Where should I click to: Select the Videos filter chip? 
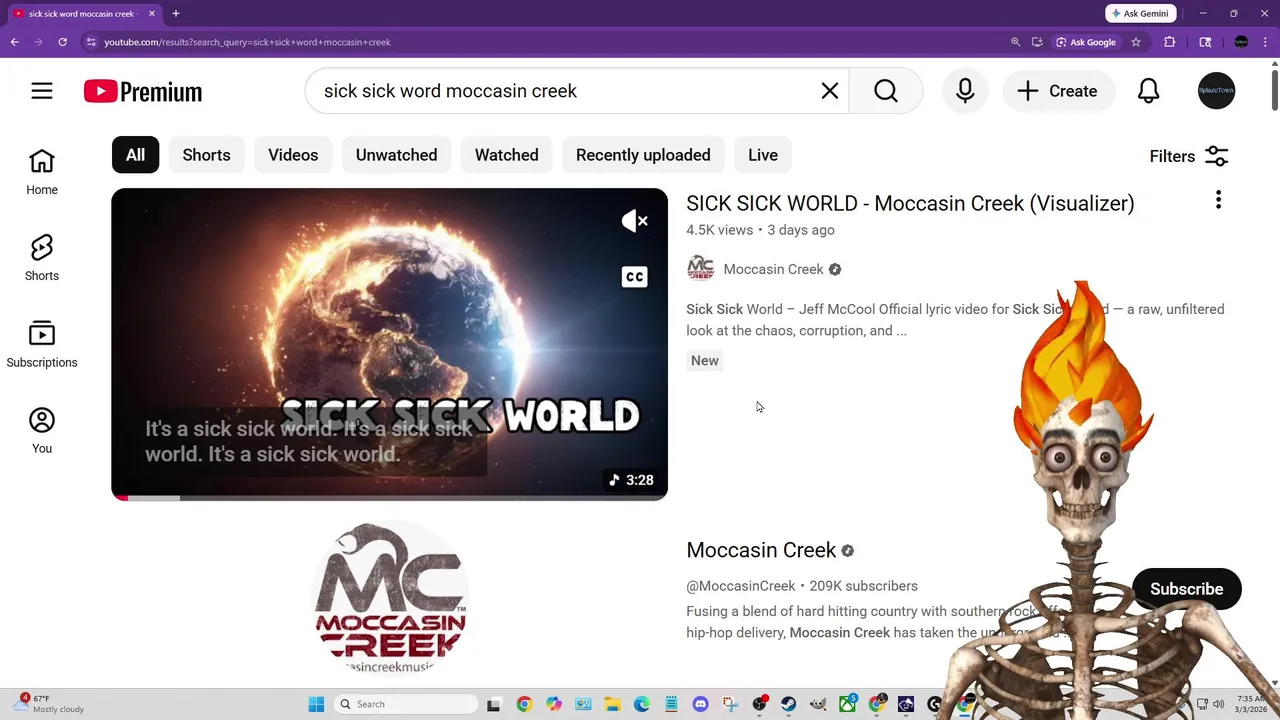point(293,155)
